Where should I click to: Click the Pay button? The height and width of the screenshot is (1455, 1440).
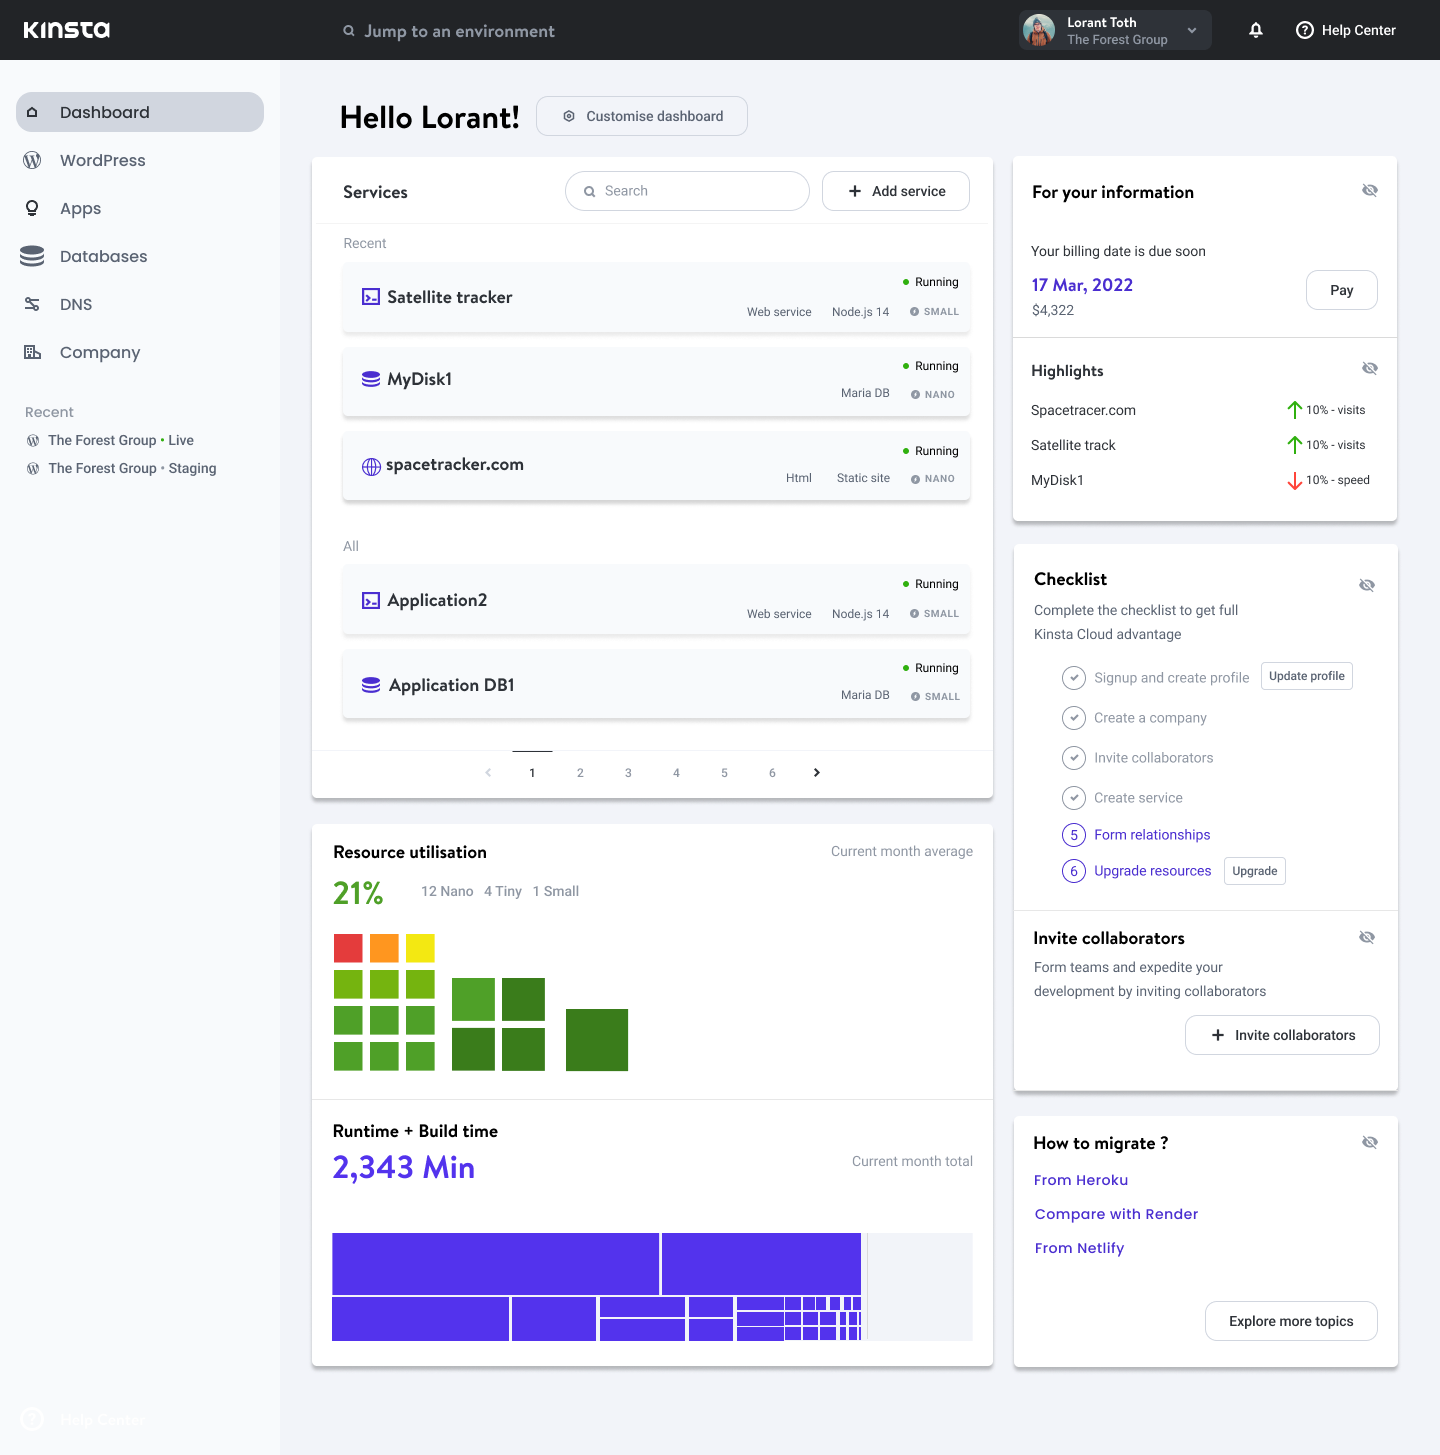[x=1342, y=290]
